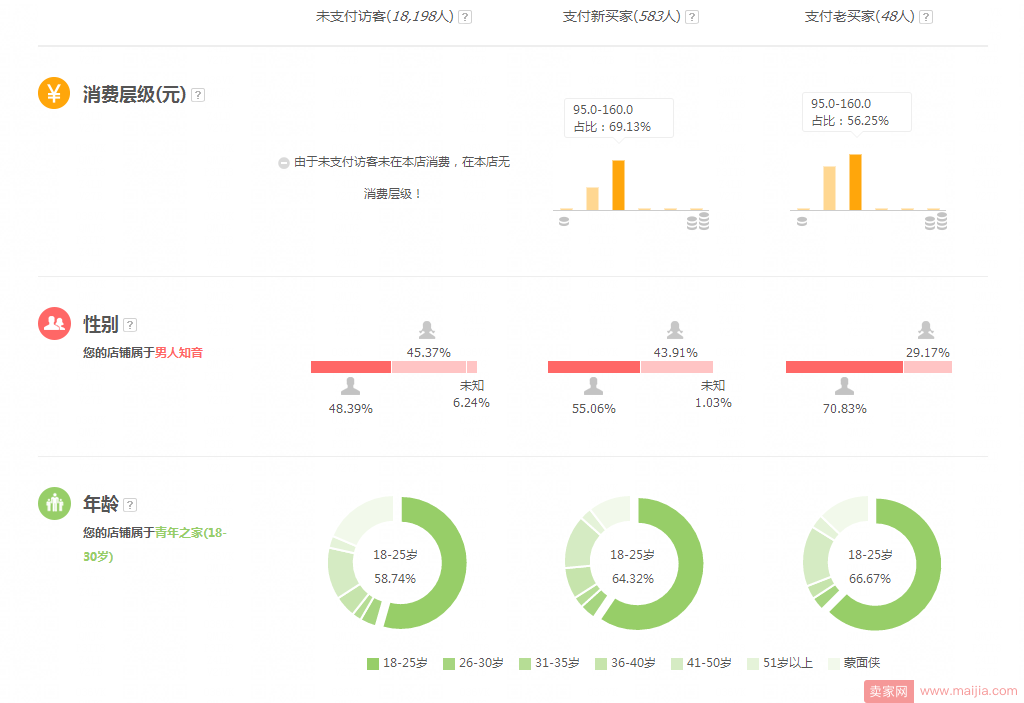Click the help icon beside 年龄
This screenshot has height=703, width=1024.
pyautogui.click(x=130, y=504)
